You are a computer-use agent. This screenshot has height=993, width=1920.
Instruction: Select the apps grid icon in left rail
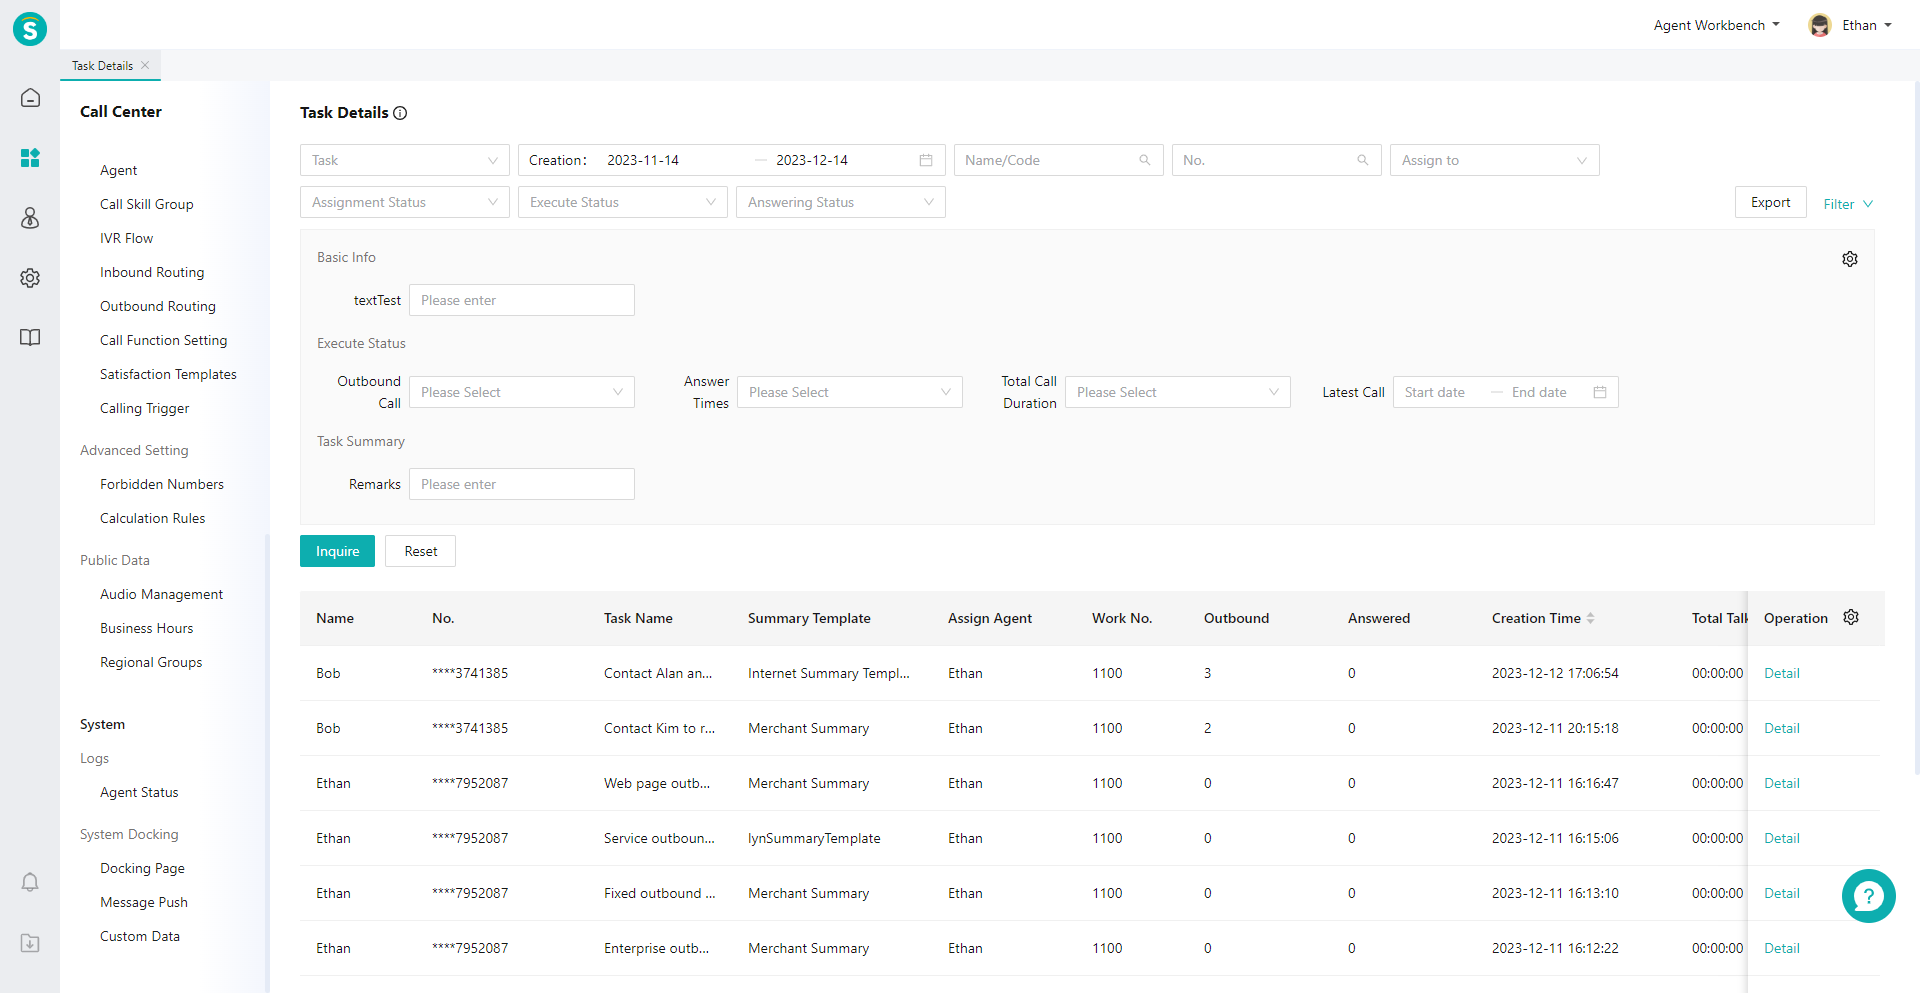(30, 158)
